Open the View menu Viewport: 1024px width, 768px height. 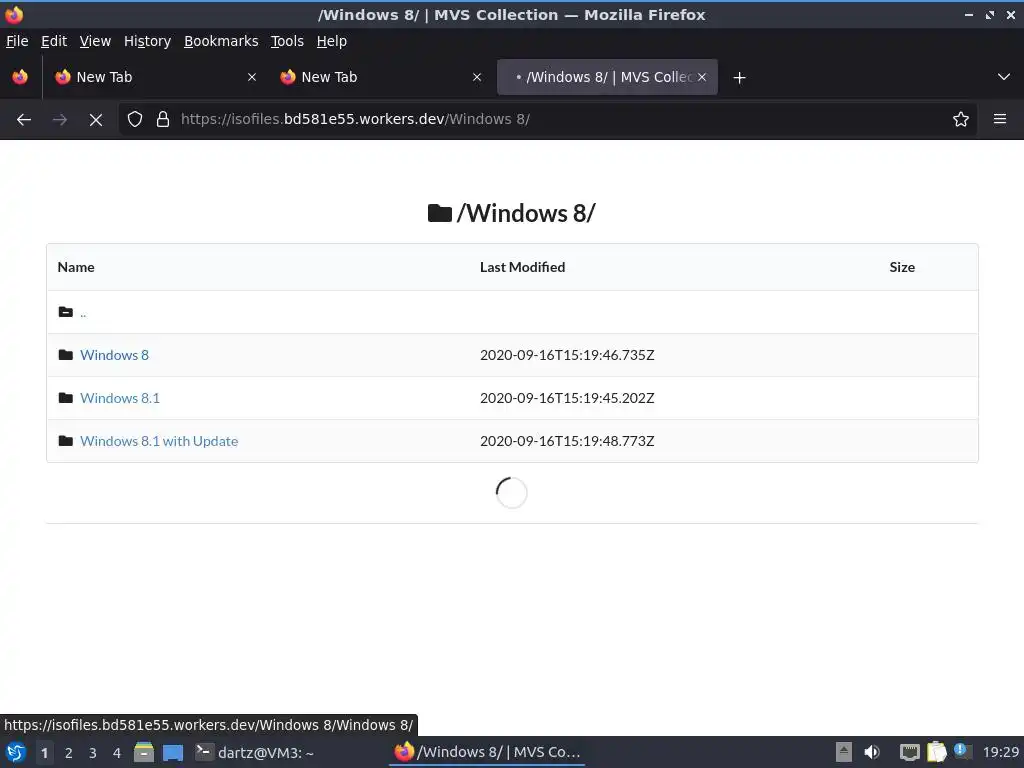95,41
